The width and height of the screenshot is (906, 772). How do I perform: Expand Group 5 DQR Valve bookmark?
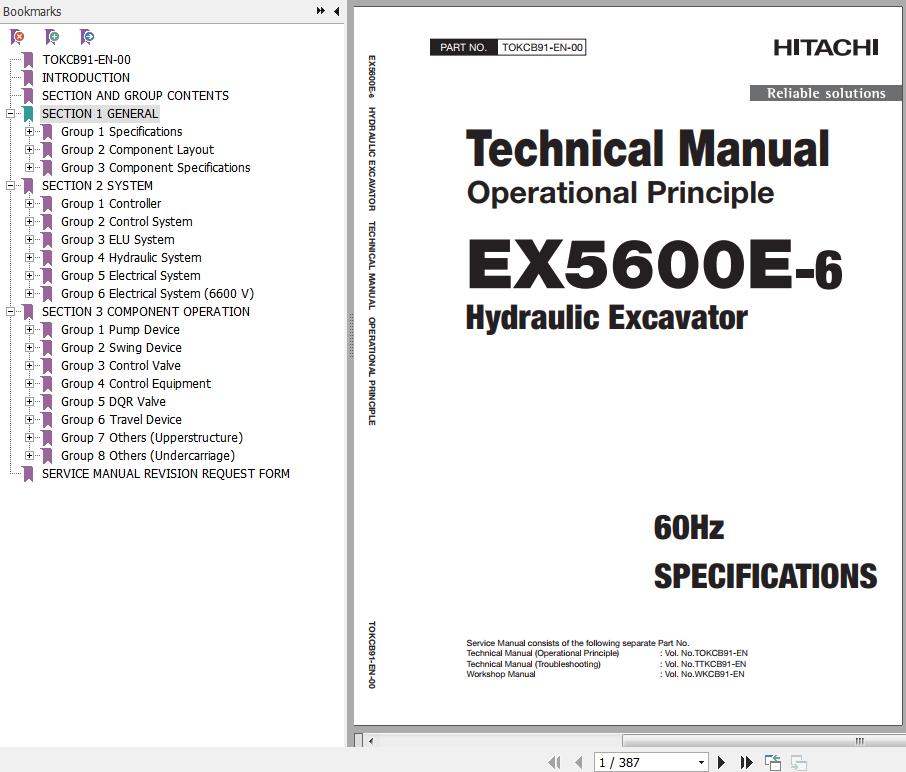[29, 402]
